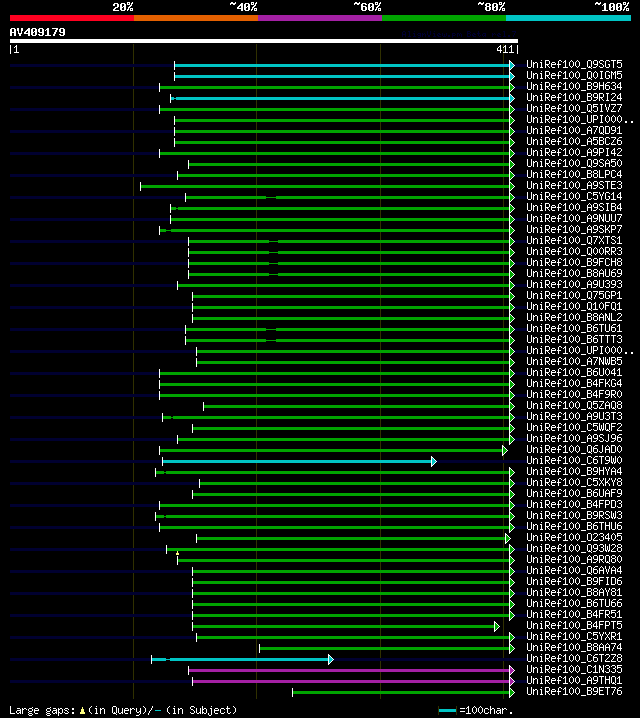Select the UniRef100_Q7XTS1 entry
Image resolution: width=640 pixels, height=718 pixels.
(574, 240)
